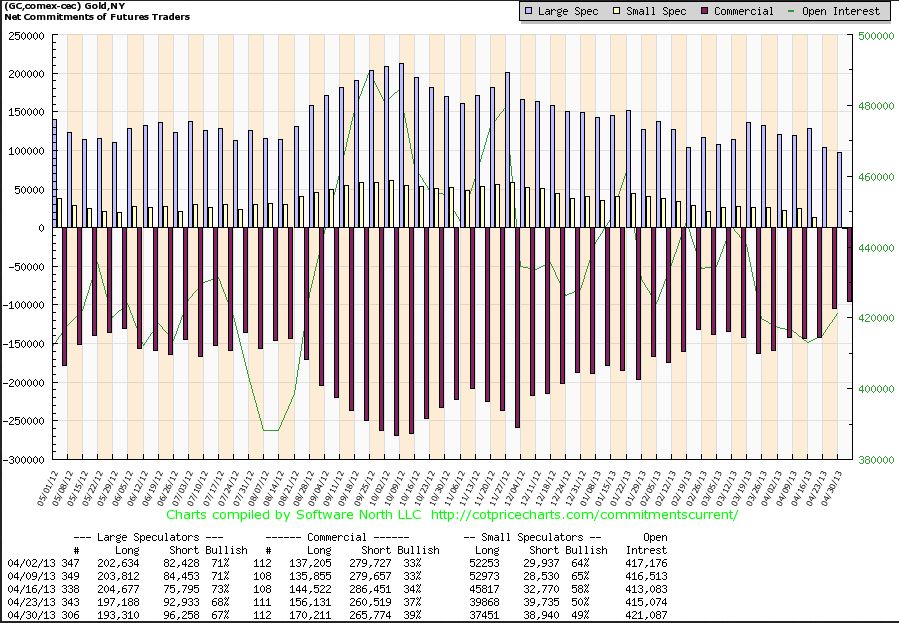The width and height of the screenshot is (899, 623).
Task: Click the right axis label 460000
Action: pos(876,177)
